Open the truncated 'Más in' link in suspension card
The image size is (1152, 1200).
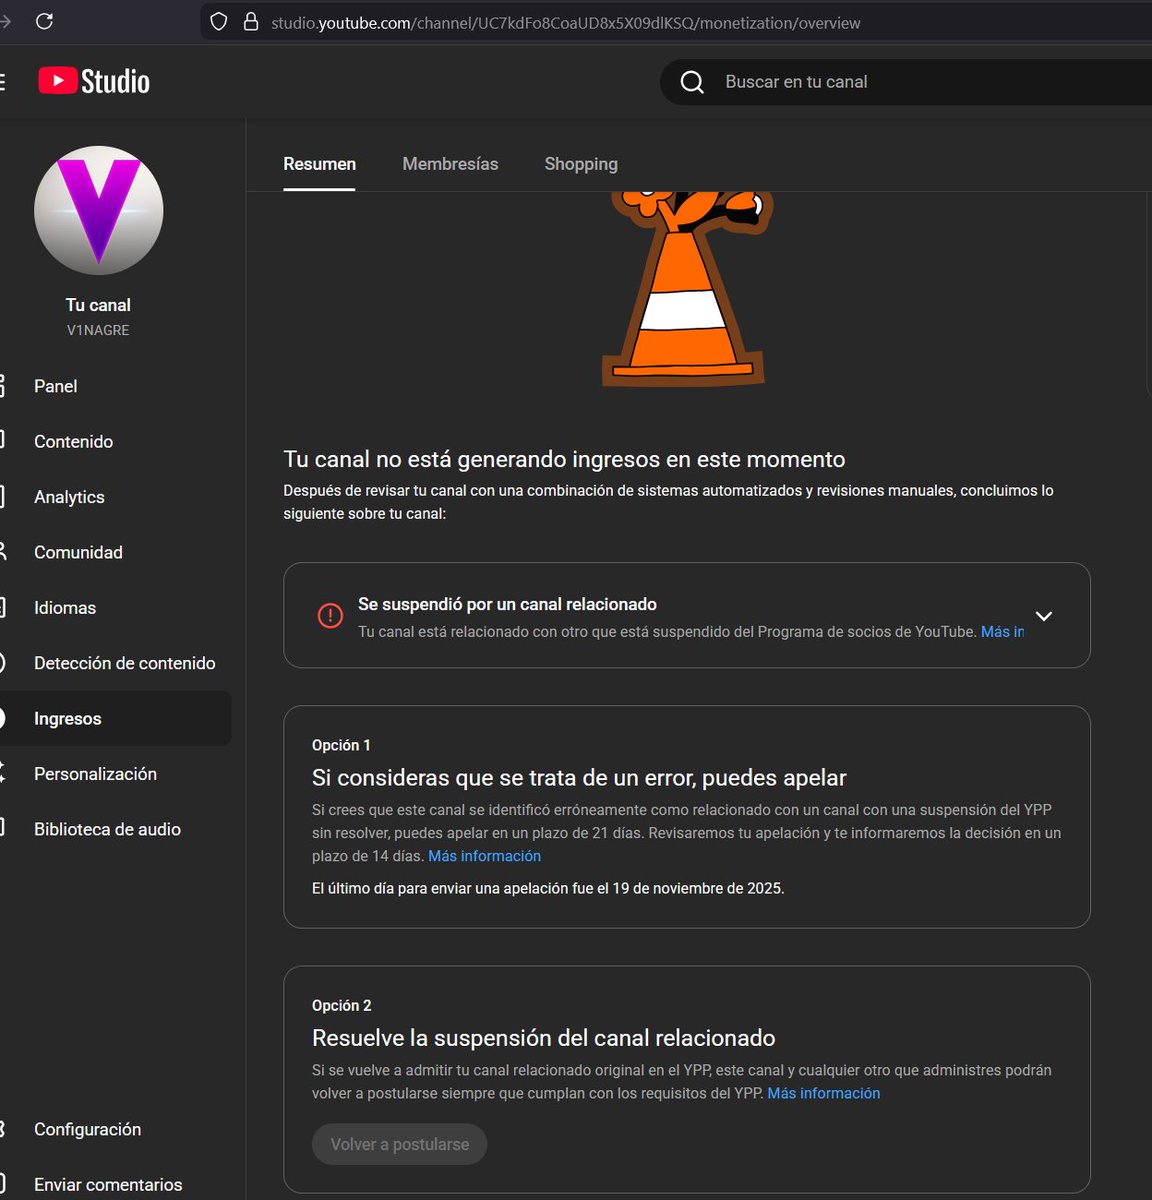1002,632
